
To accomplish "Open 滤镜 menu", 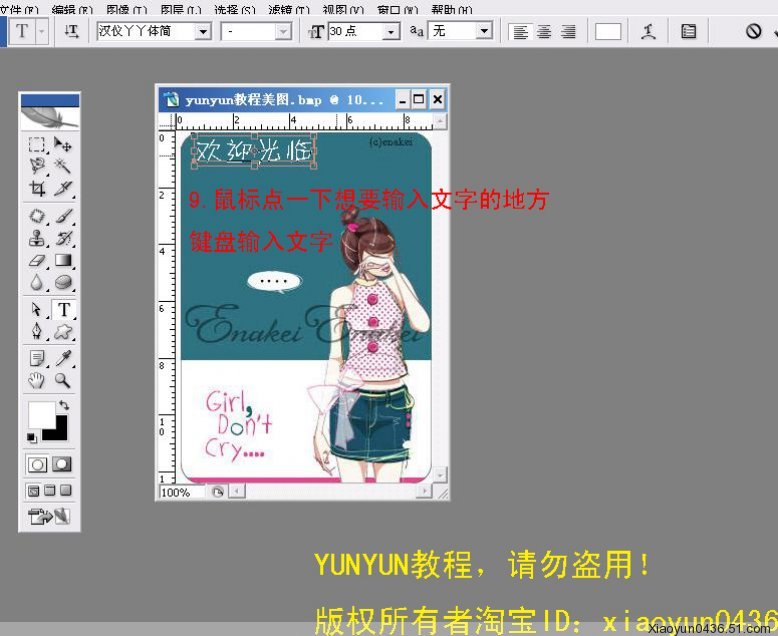I will (x=289, y=9).
